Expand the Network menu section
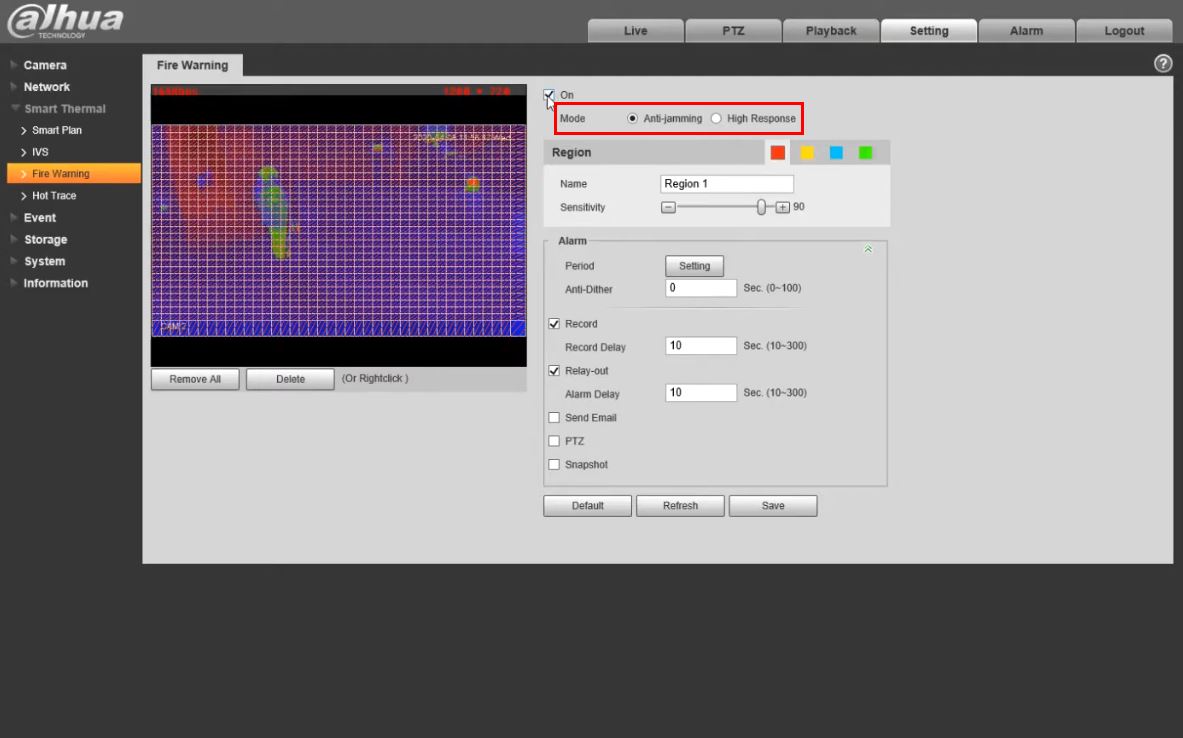The image size is (1183, 738). [46, 87]
